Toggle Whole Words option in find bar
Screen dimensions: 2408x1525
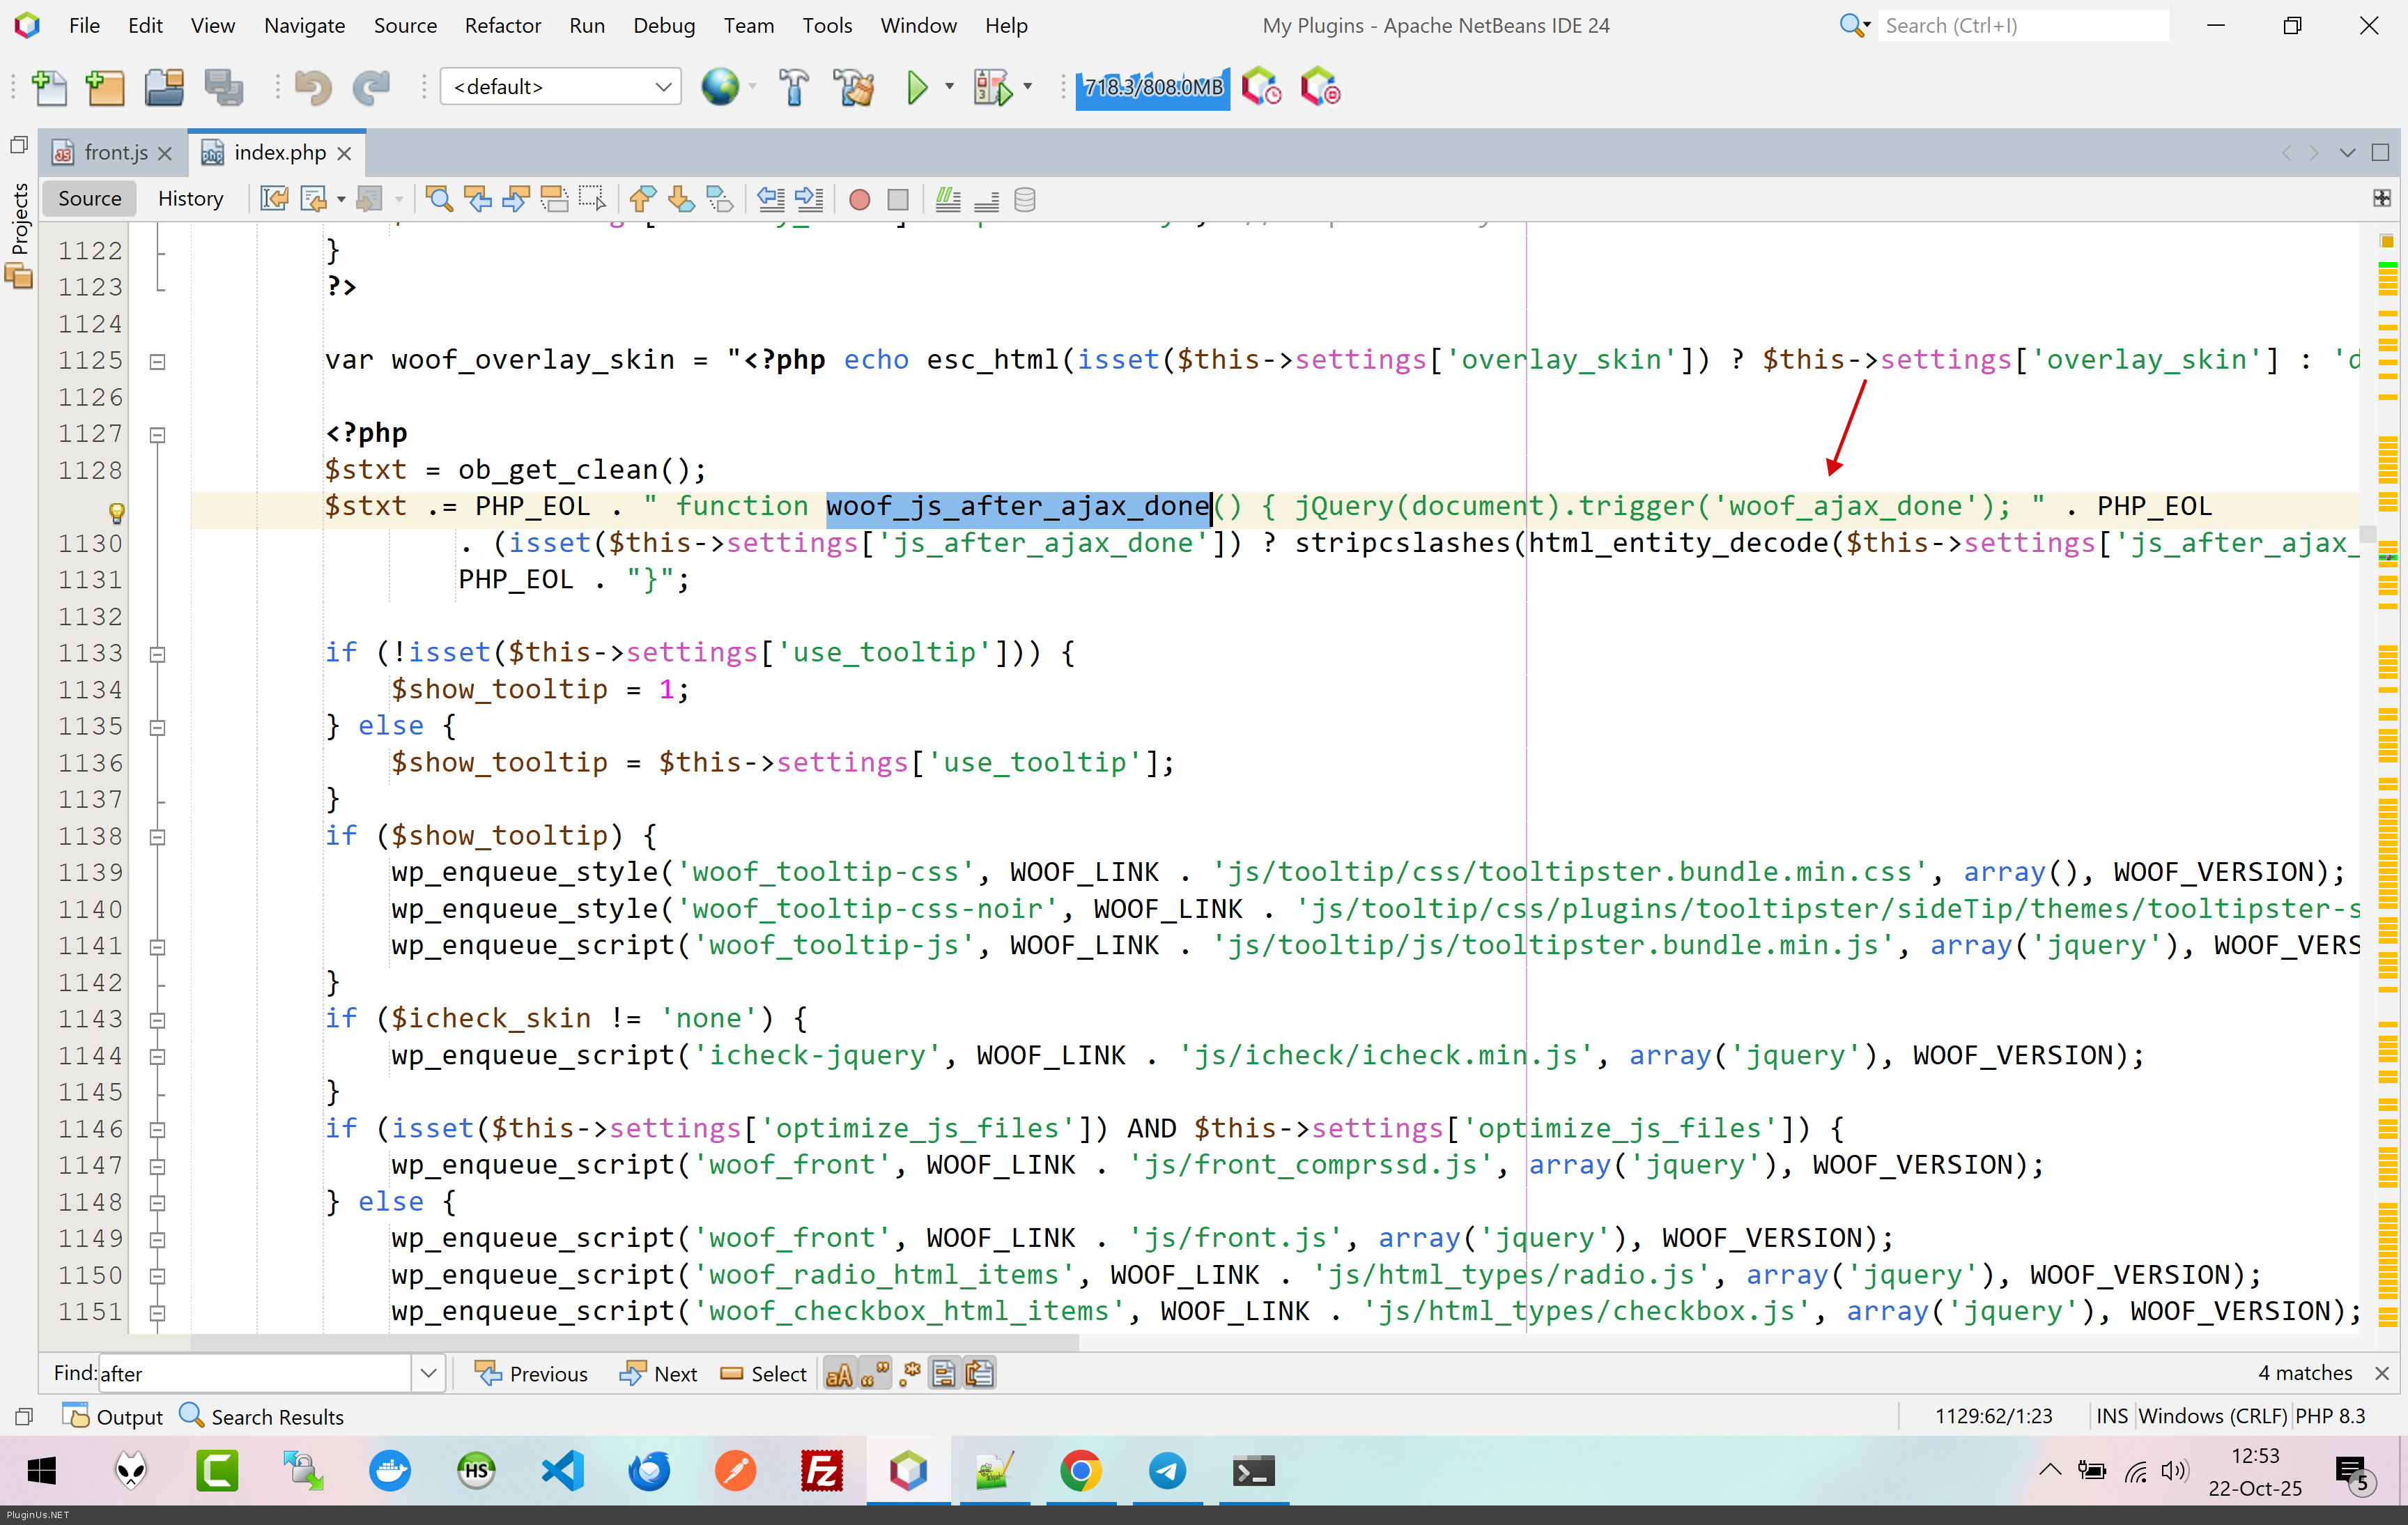click(x=874, y=1374)
